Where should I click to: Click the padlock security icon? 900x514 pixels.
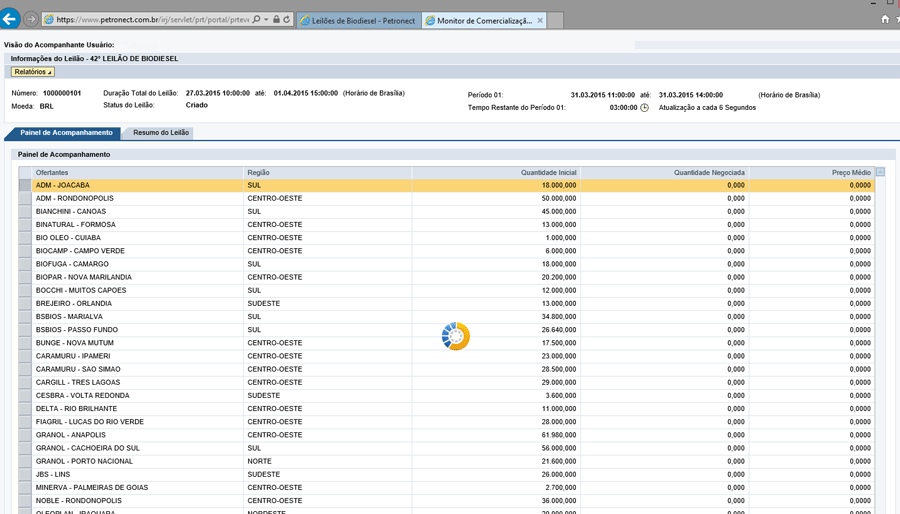coord(277,20)
